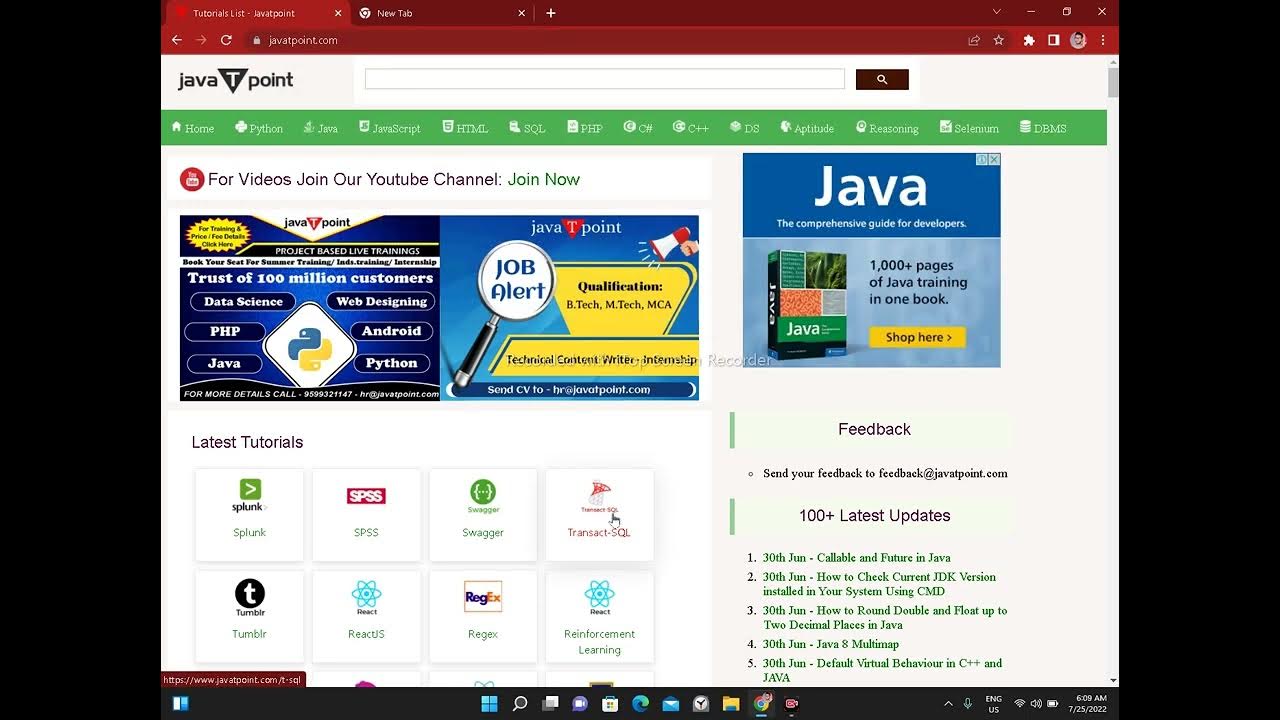Open Python in the green nav bar

pos(259,128)
